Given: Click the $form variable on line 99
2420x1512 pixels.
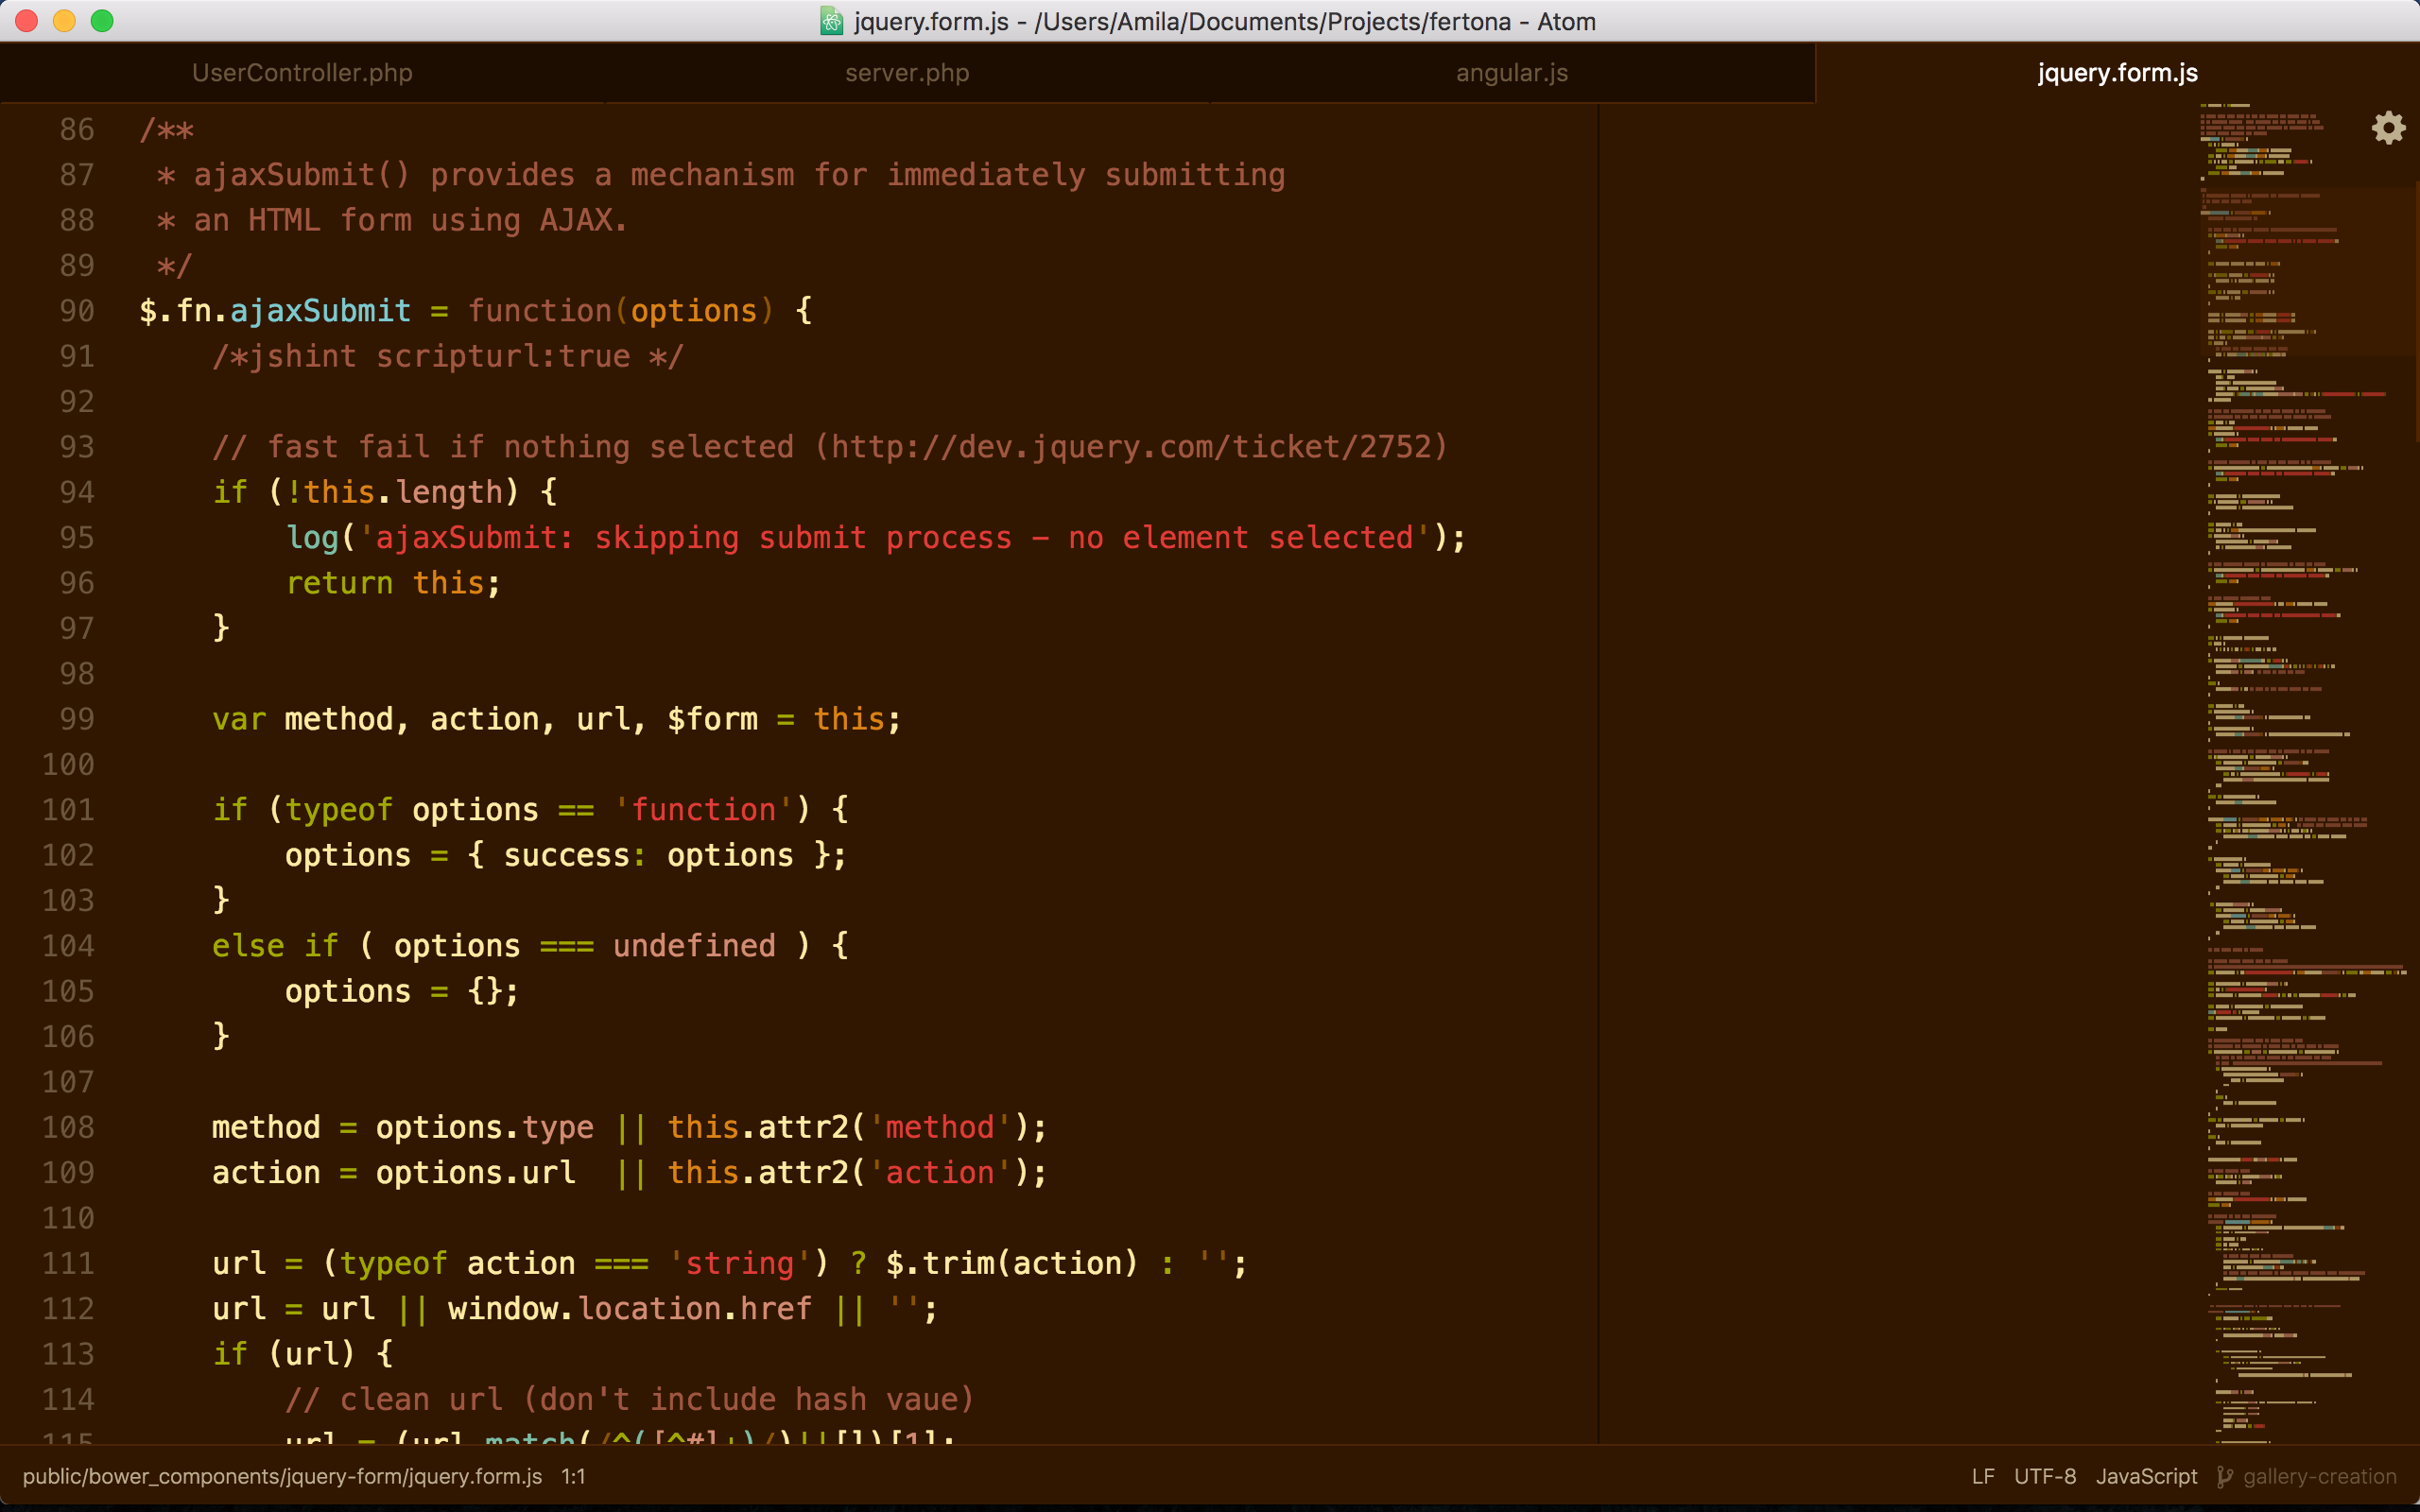Looking at the screenshot, I should coord(712,719).
